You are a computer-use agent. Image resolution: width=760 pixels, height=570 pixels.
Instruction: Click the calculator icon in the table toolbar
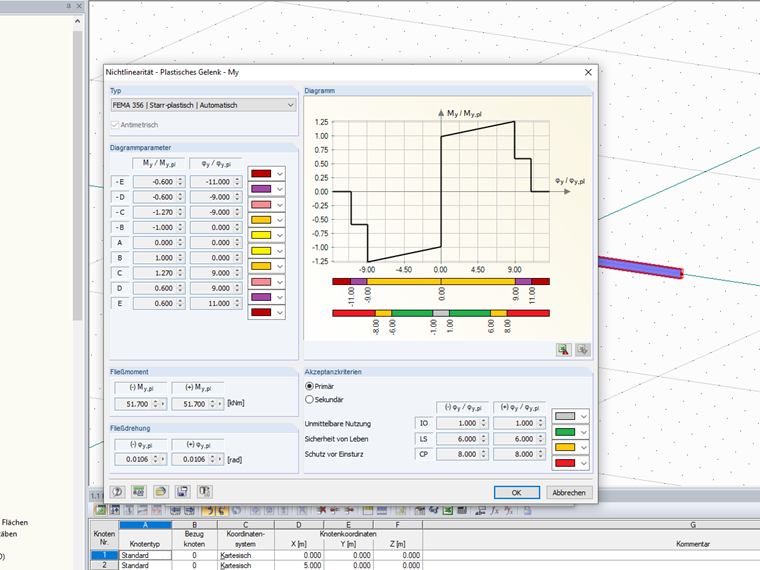462,510
